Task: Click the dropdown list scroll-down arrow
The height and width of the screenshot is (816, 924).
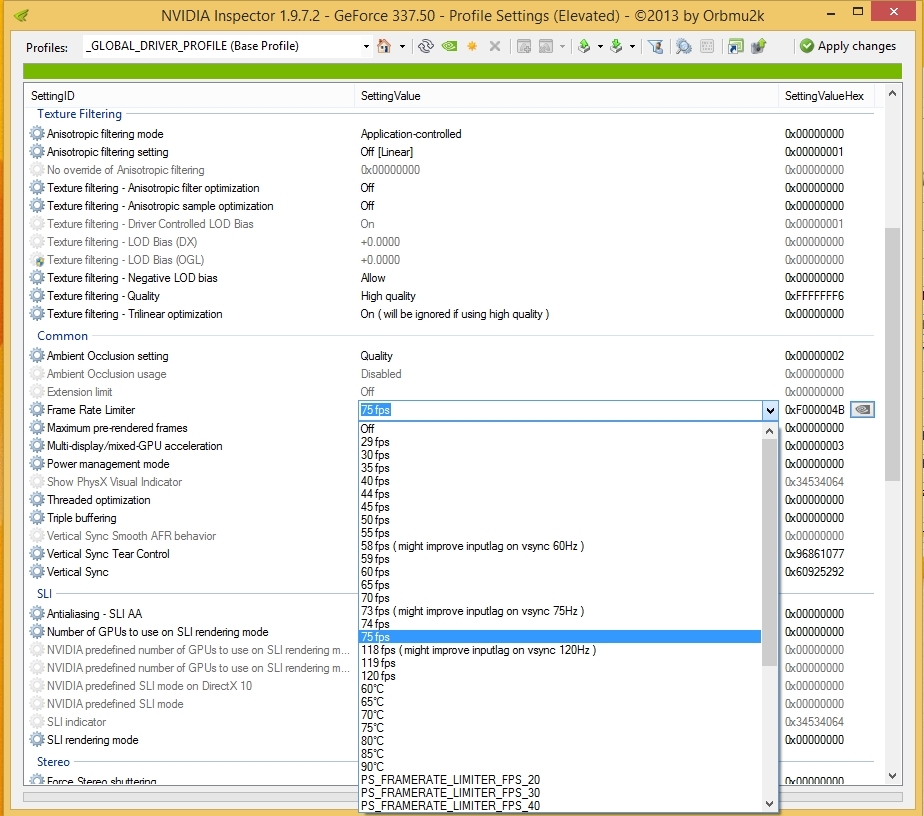Action: click(x=769, y=804)
